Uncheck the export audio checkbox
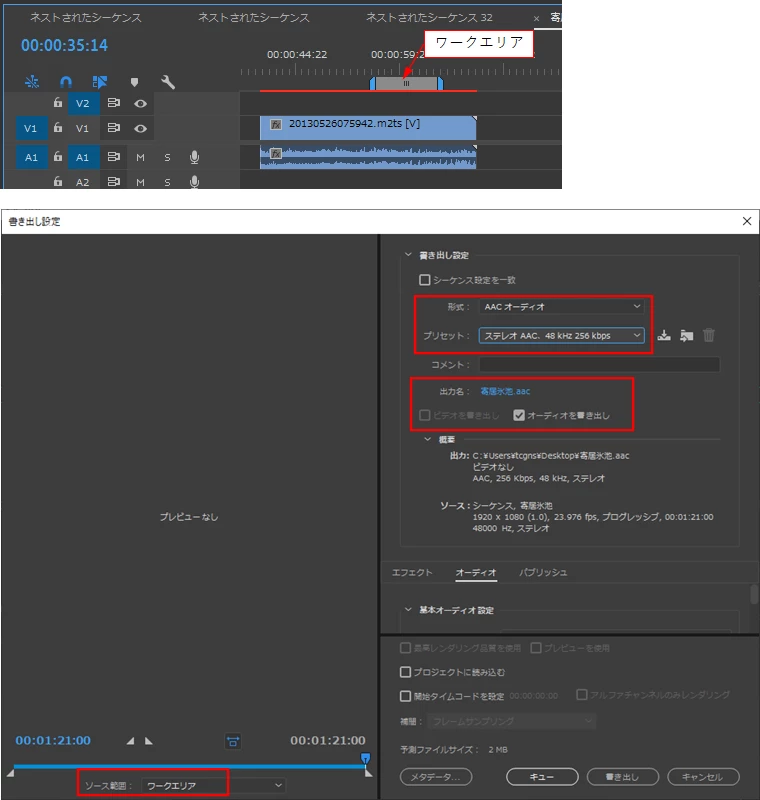760x800 pixels. (x=519, y=415)
